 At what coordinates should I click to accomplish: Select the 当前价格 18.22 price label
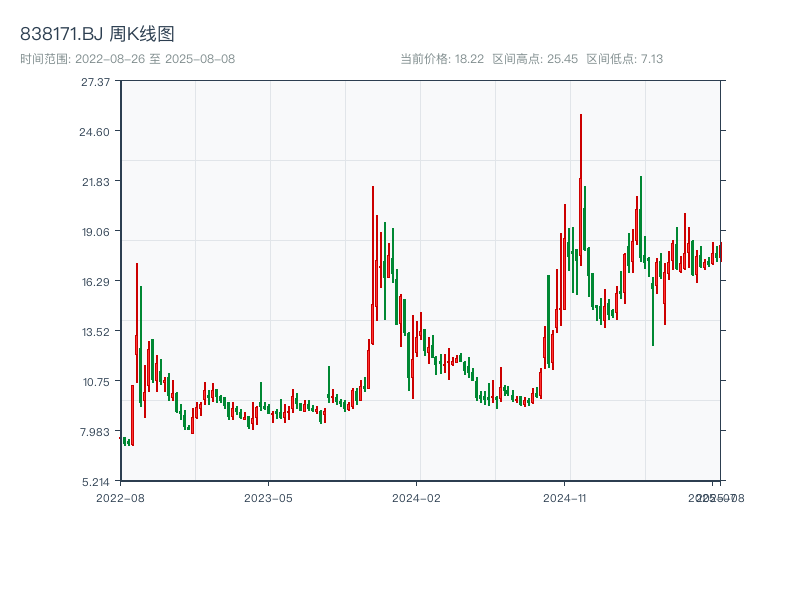(x=443, y=58)
